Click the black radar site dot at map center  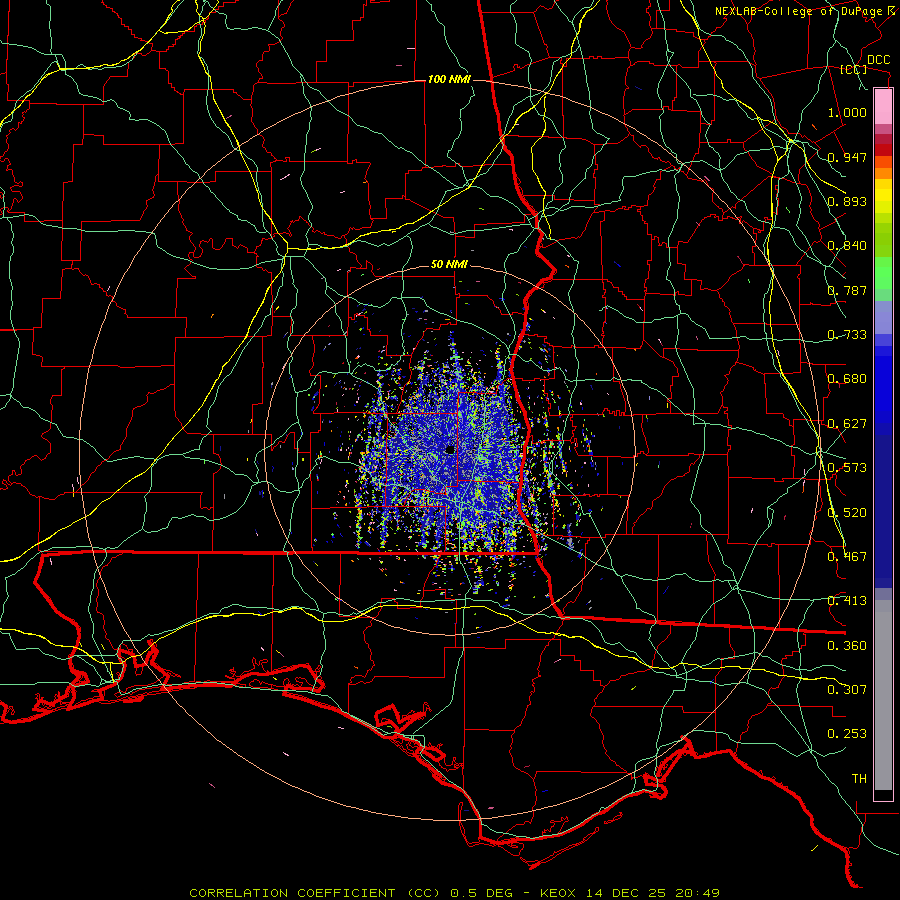450,450
